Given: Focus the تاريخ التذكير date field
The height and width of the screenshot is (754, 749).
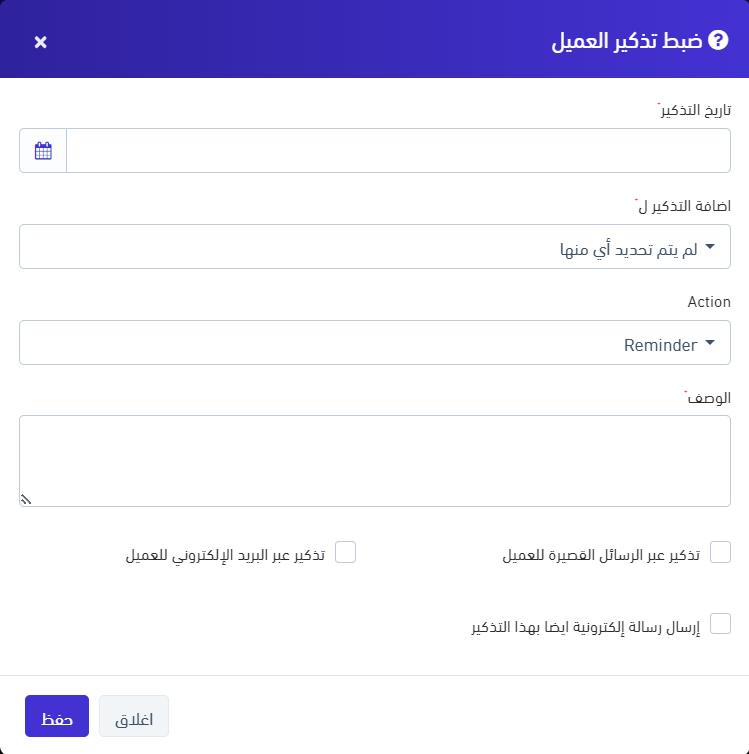Looking at the screenshot, I should pyautogui.click(x=398, y=151).
